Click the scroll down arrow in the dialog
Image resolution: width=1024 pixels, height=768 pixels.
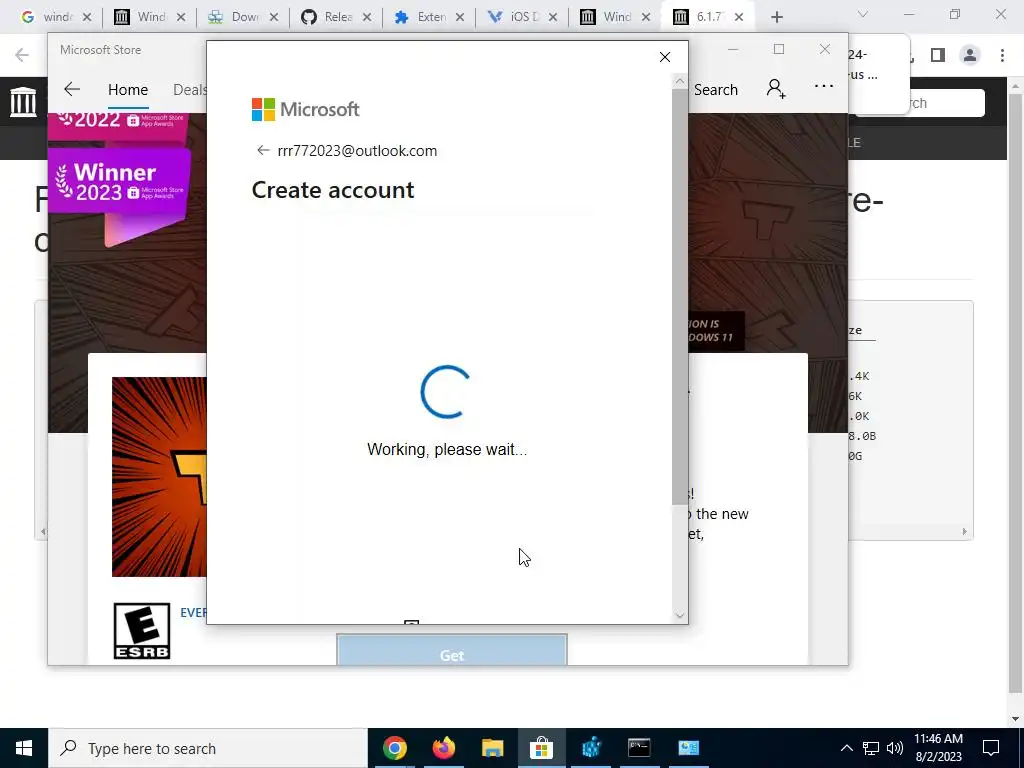tap(680, 615)
